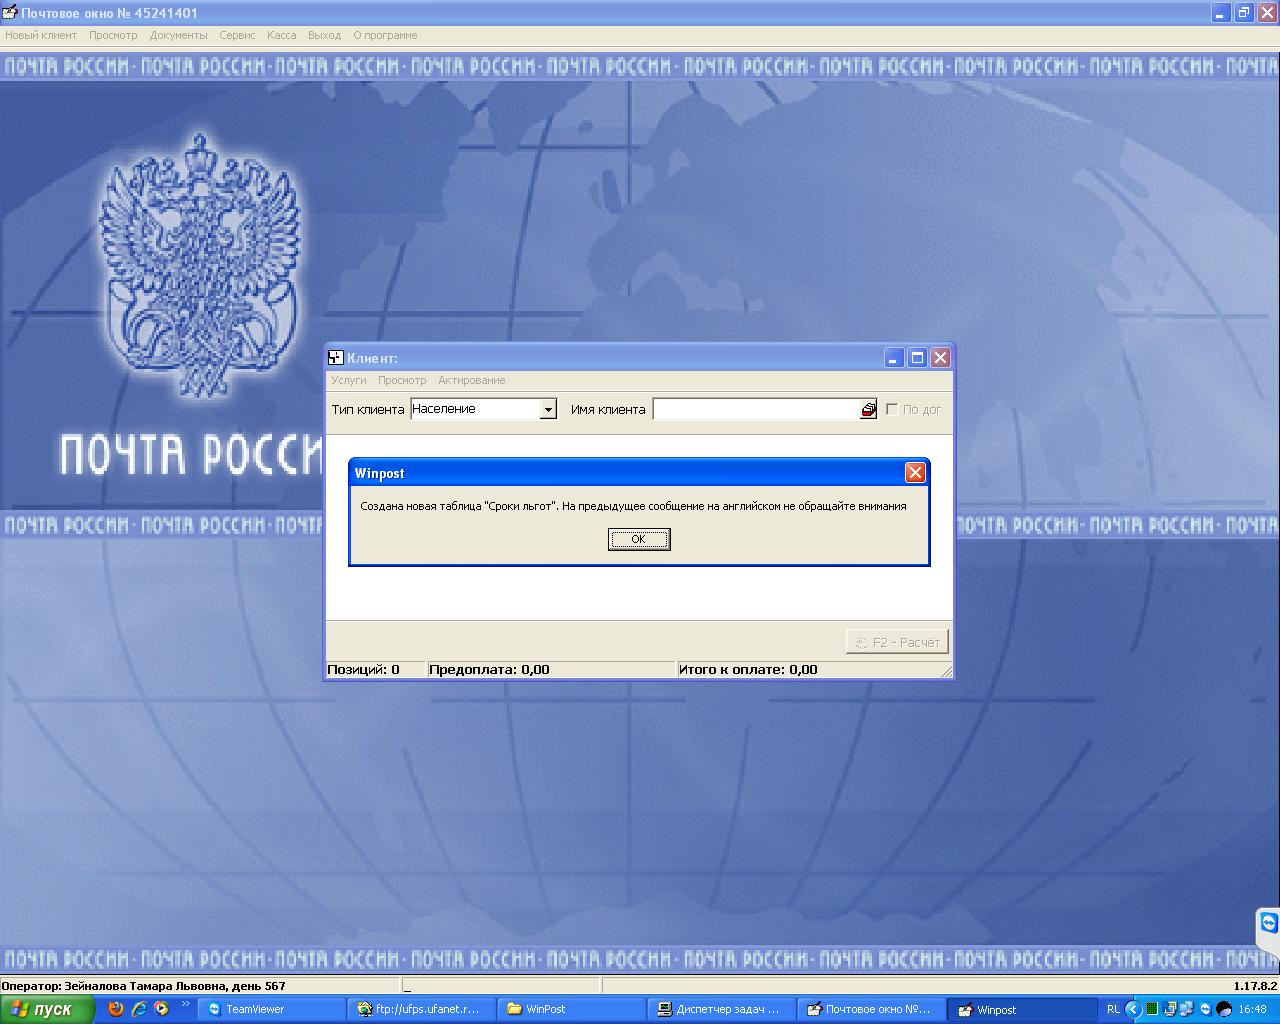
Task: Open Просмотр menu in main menu bar
Action: 113,35
